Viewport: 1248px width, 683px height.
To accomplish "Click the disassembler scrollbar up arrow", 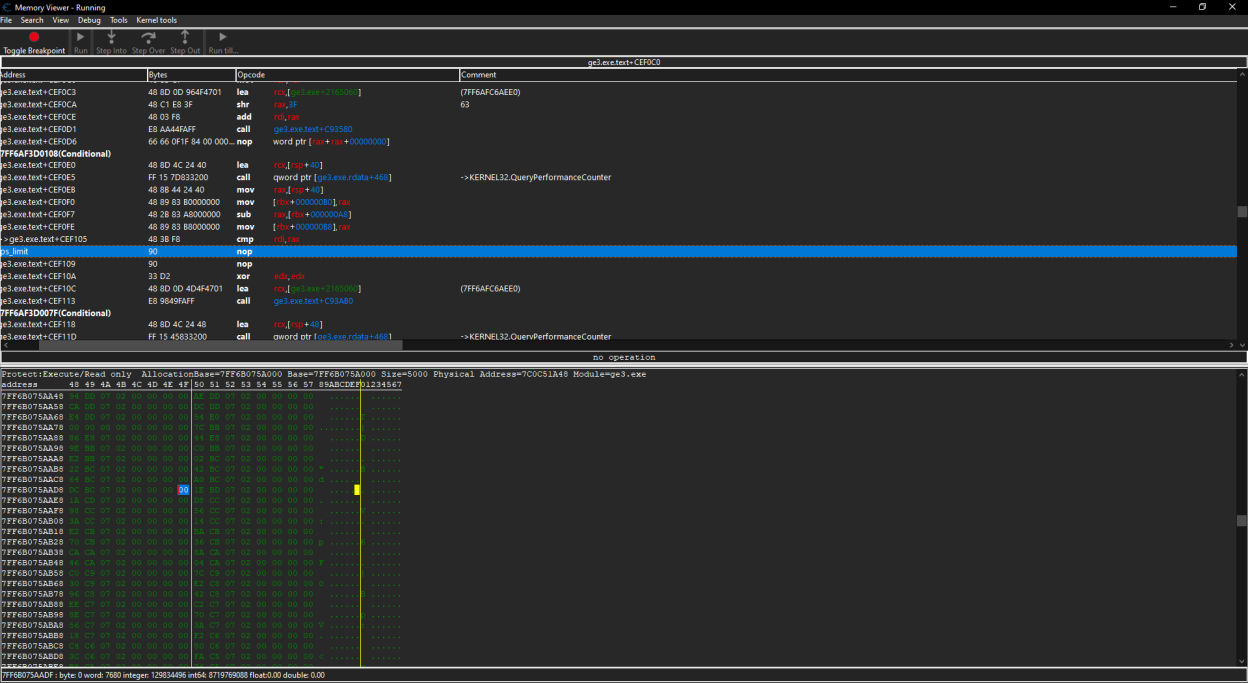I will (1242, 75).
